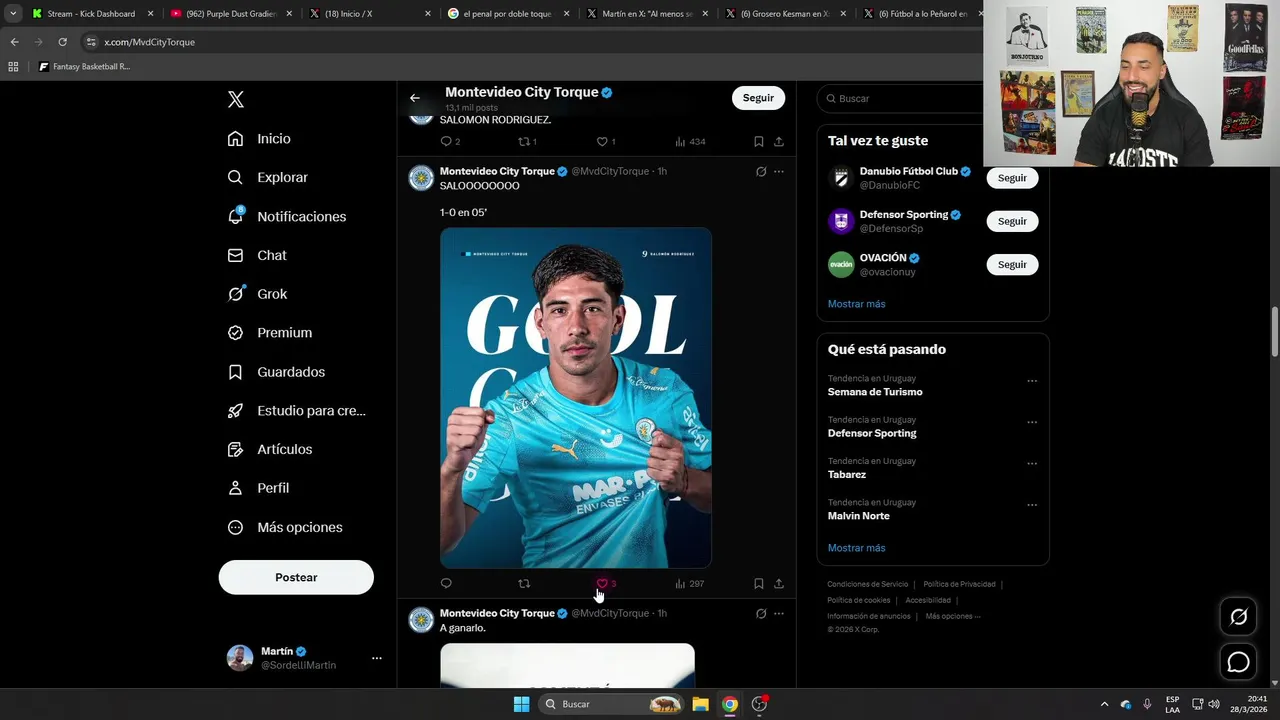Open Grok icon on 'A ganarlo.' post
This screenshot has width=1280, height=720.
761,613
